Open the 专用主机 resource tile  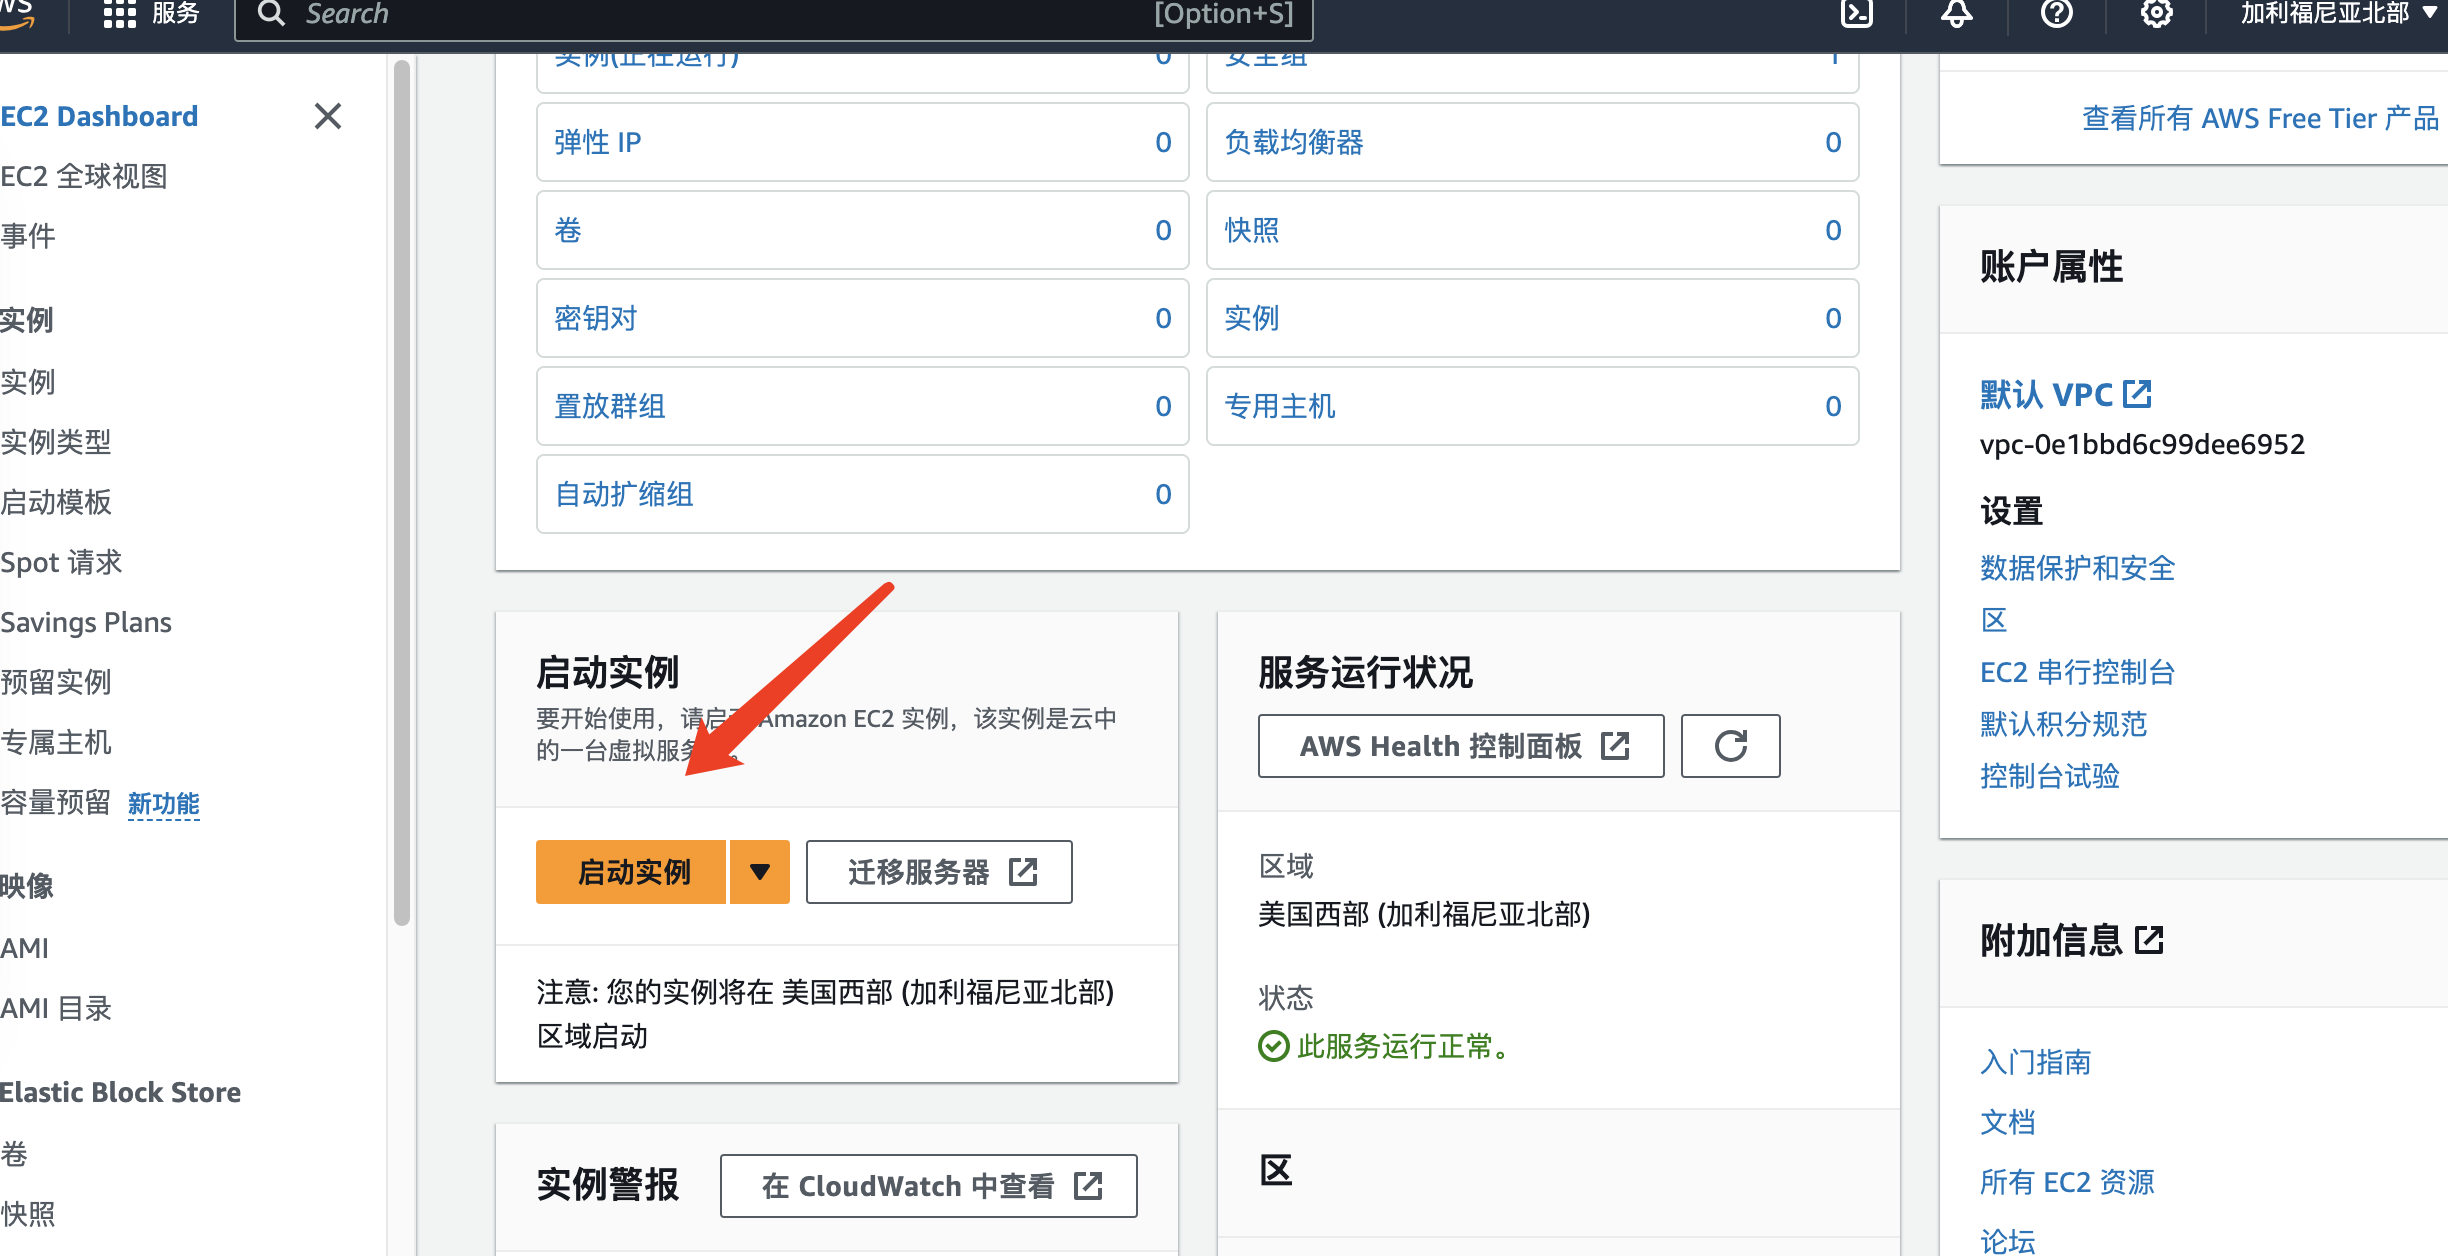tap(1532, 406)
